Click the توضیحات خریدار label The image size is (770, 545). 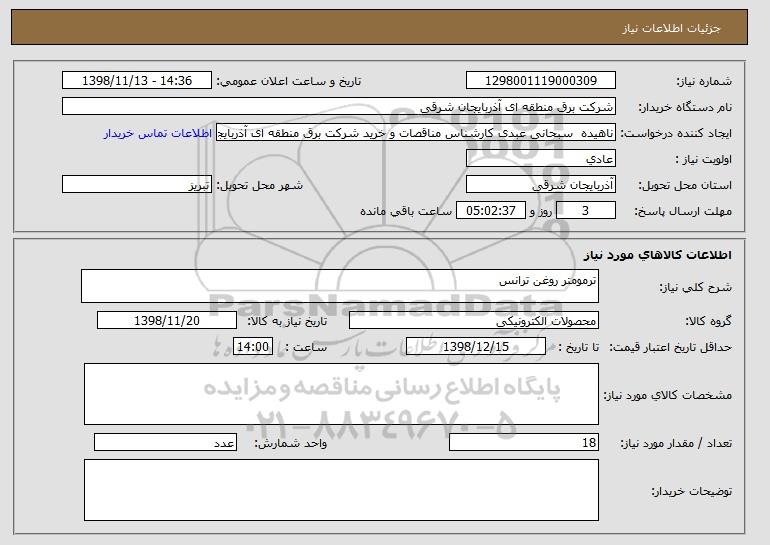tap(691, 491)
